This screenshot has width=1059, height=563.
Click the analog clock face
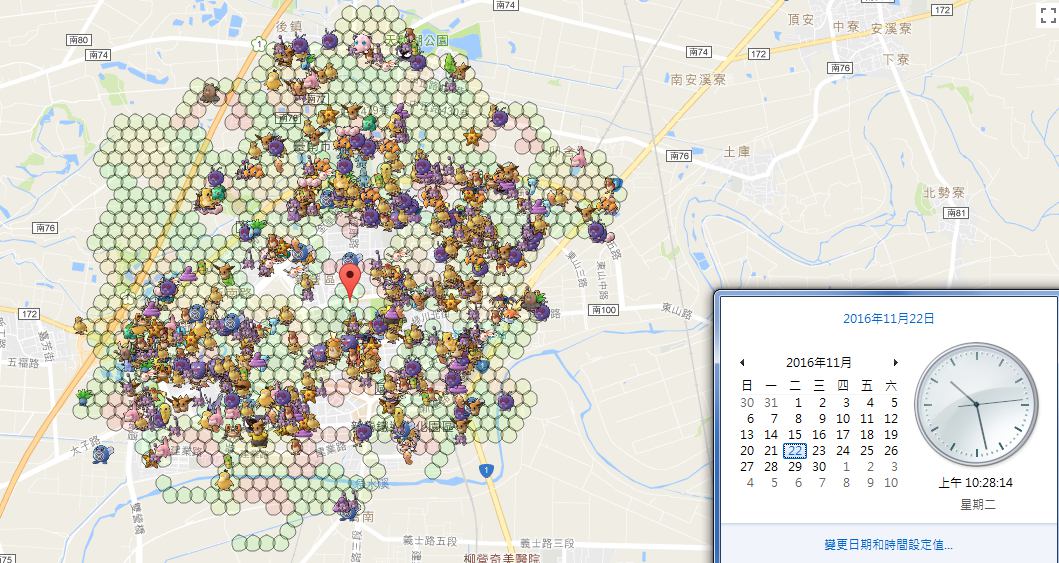point(977,404)
